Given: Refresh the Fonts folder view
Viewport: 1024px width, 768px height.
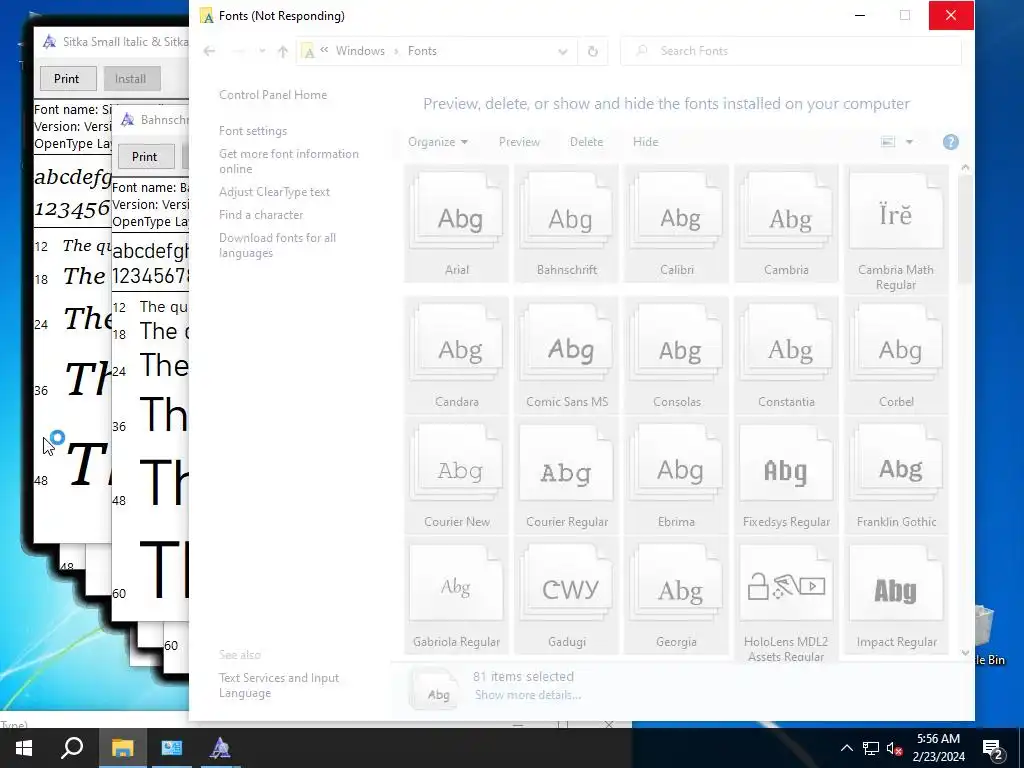Looking at the screenshot, I should coord(592,51).
